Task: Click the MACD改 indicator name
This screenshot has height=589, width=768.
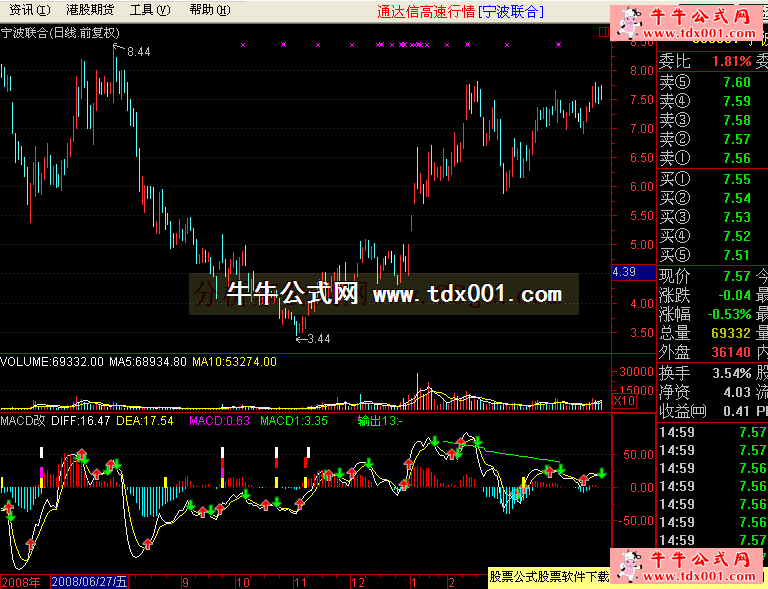Action: pos(23,421)
